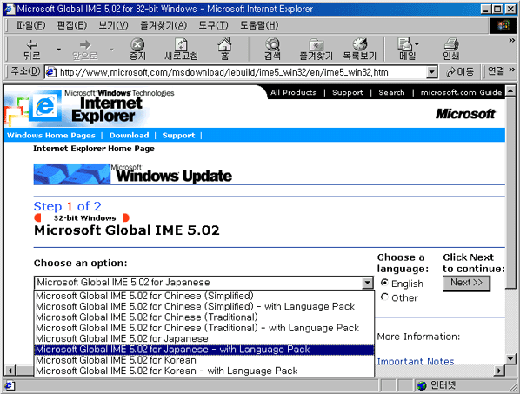Select the Other language radio button

(x=385, y=297)
